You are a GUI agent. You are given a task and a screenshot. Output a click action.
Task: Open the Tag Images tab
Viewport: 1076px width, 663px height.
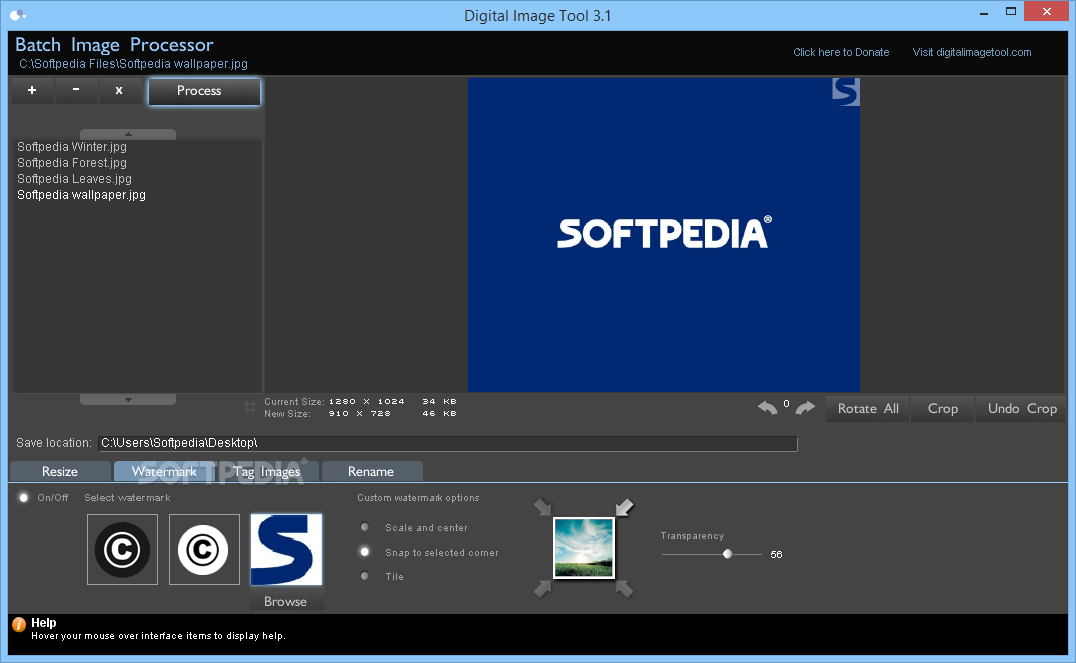[x=267, y=472]
